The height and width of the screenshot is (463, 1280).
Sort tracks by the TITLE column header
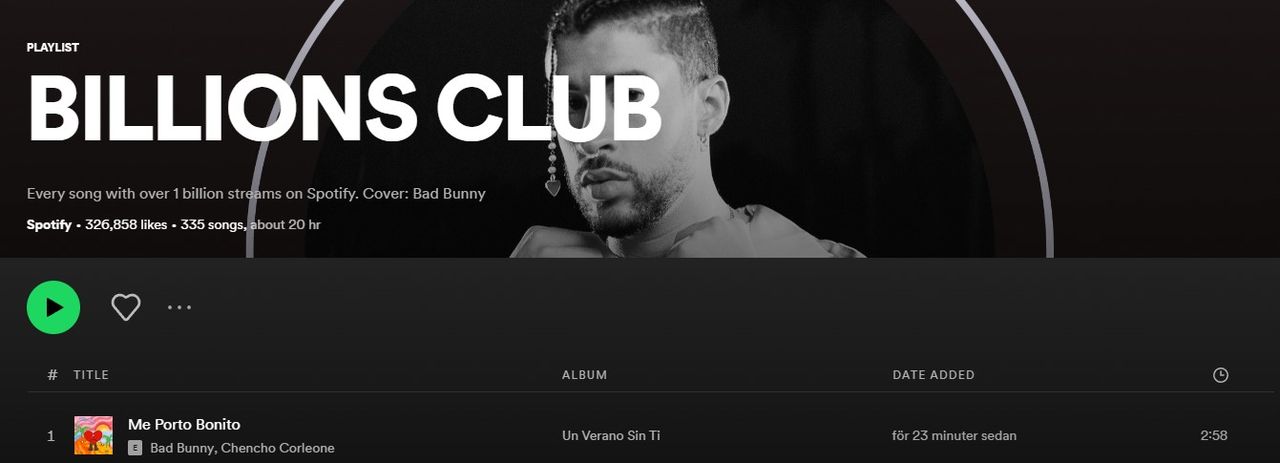click(91, 375)
